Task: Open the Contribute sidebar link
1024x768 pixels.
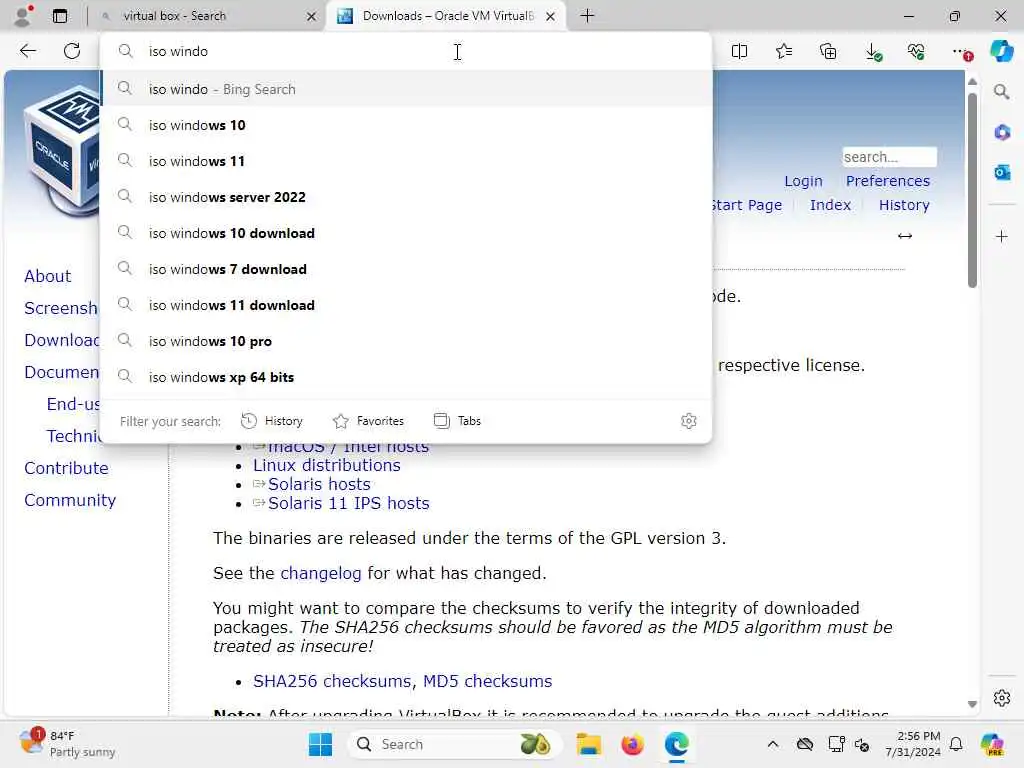Action: (66, 468)
